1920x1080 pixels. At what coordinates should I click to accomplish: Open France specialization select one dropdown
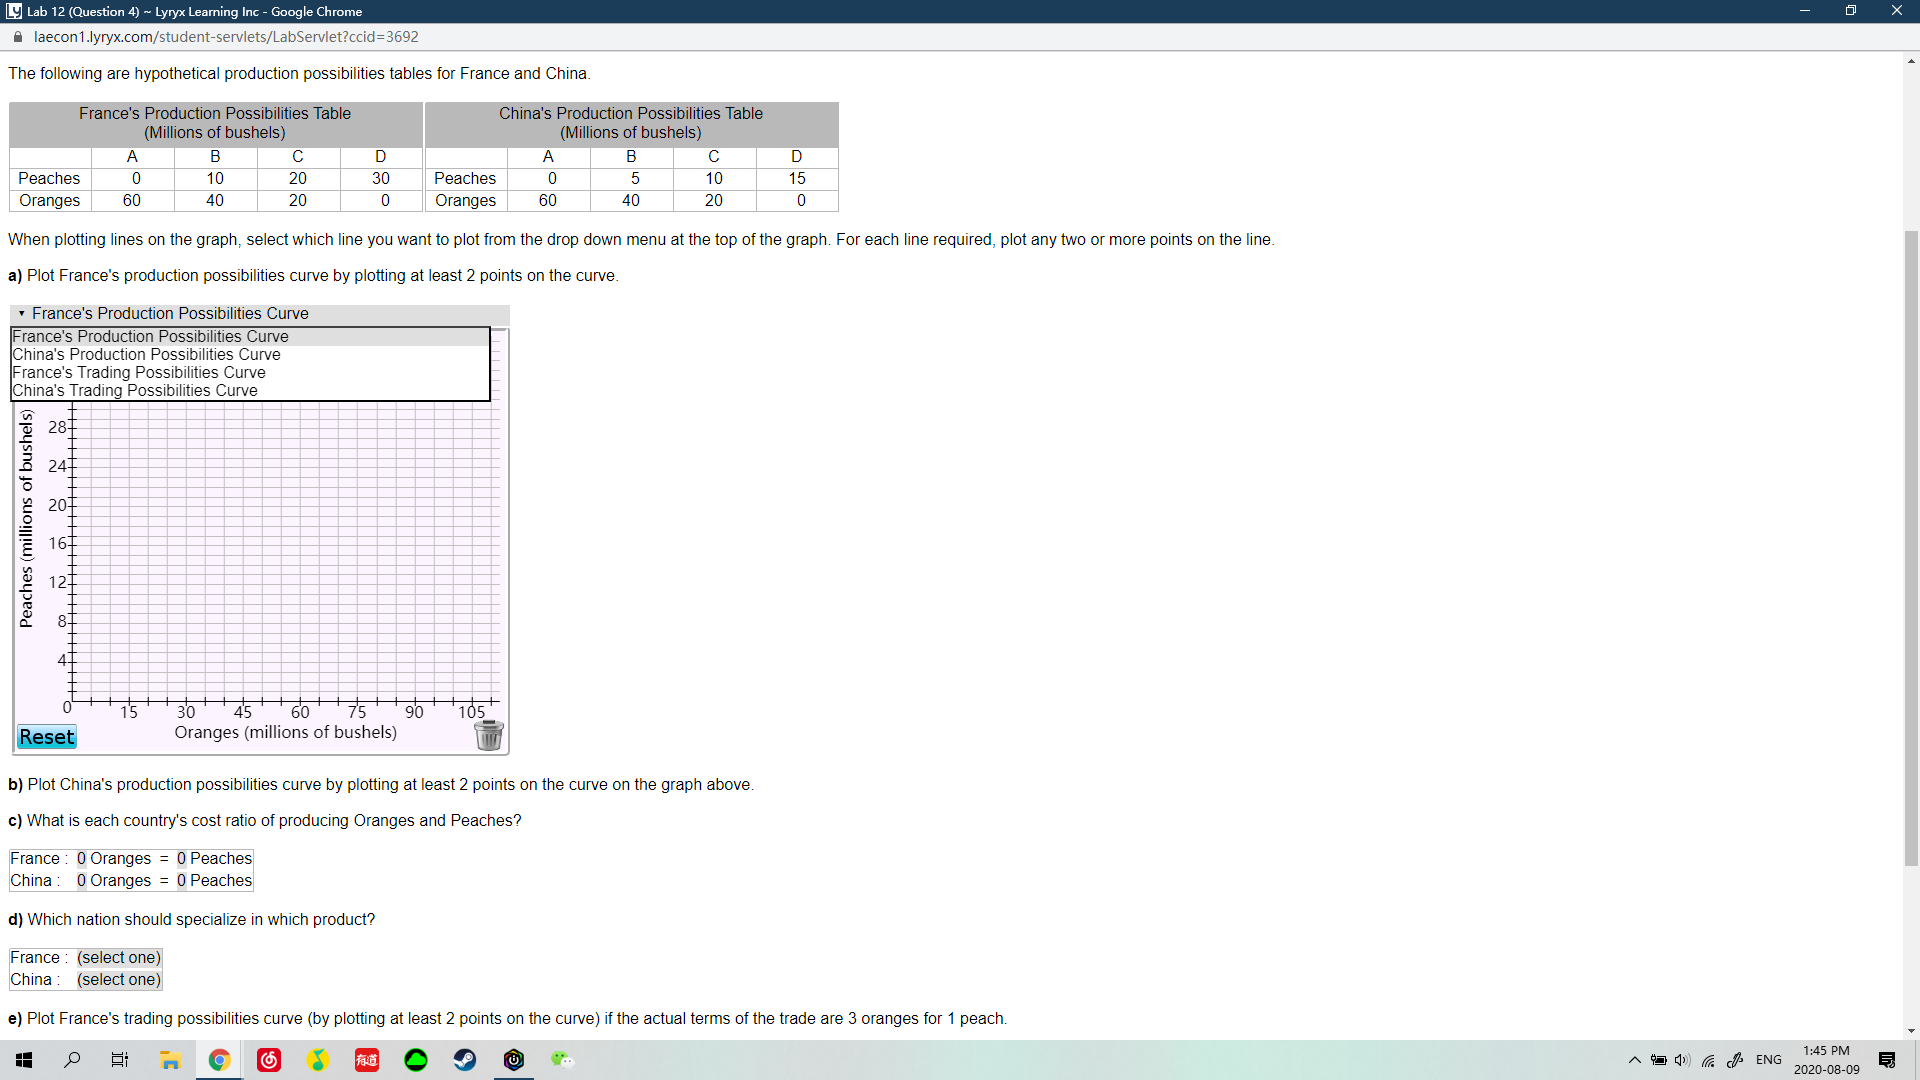(x=119, y=957)
